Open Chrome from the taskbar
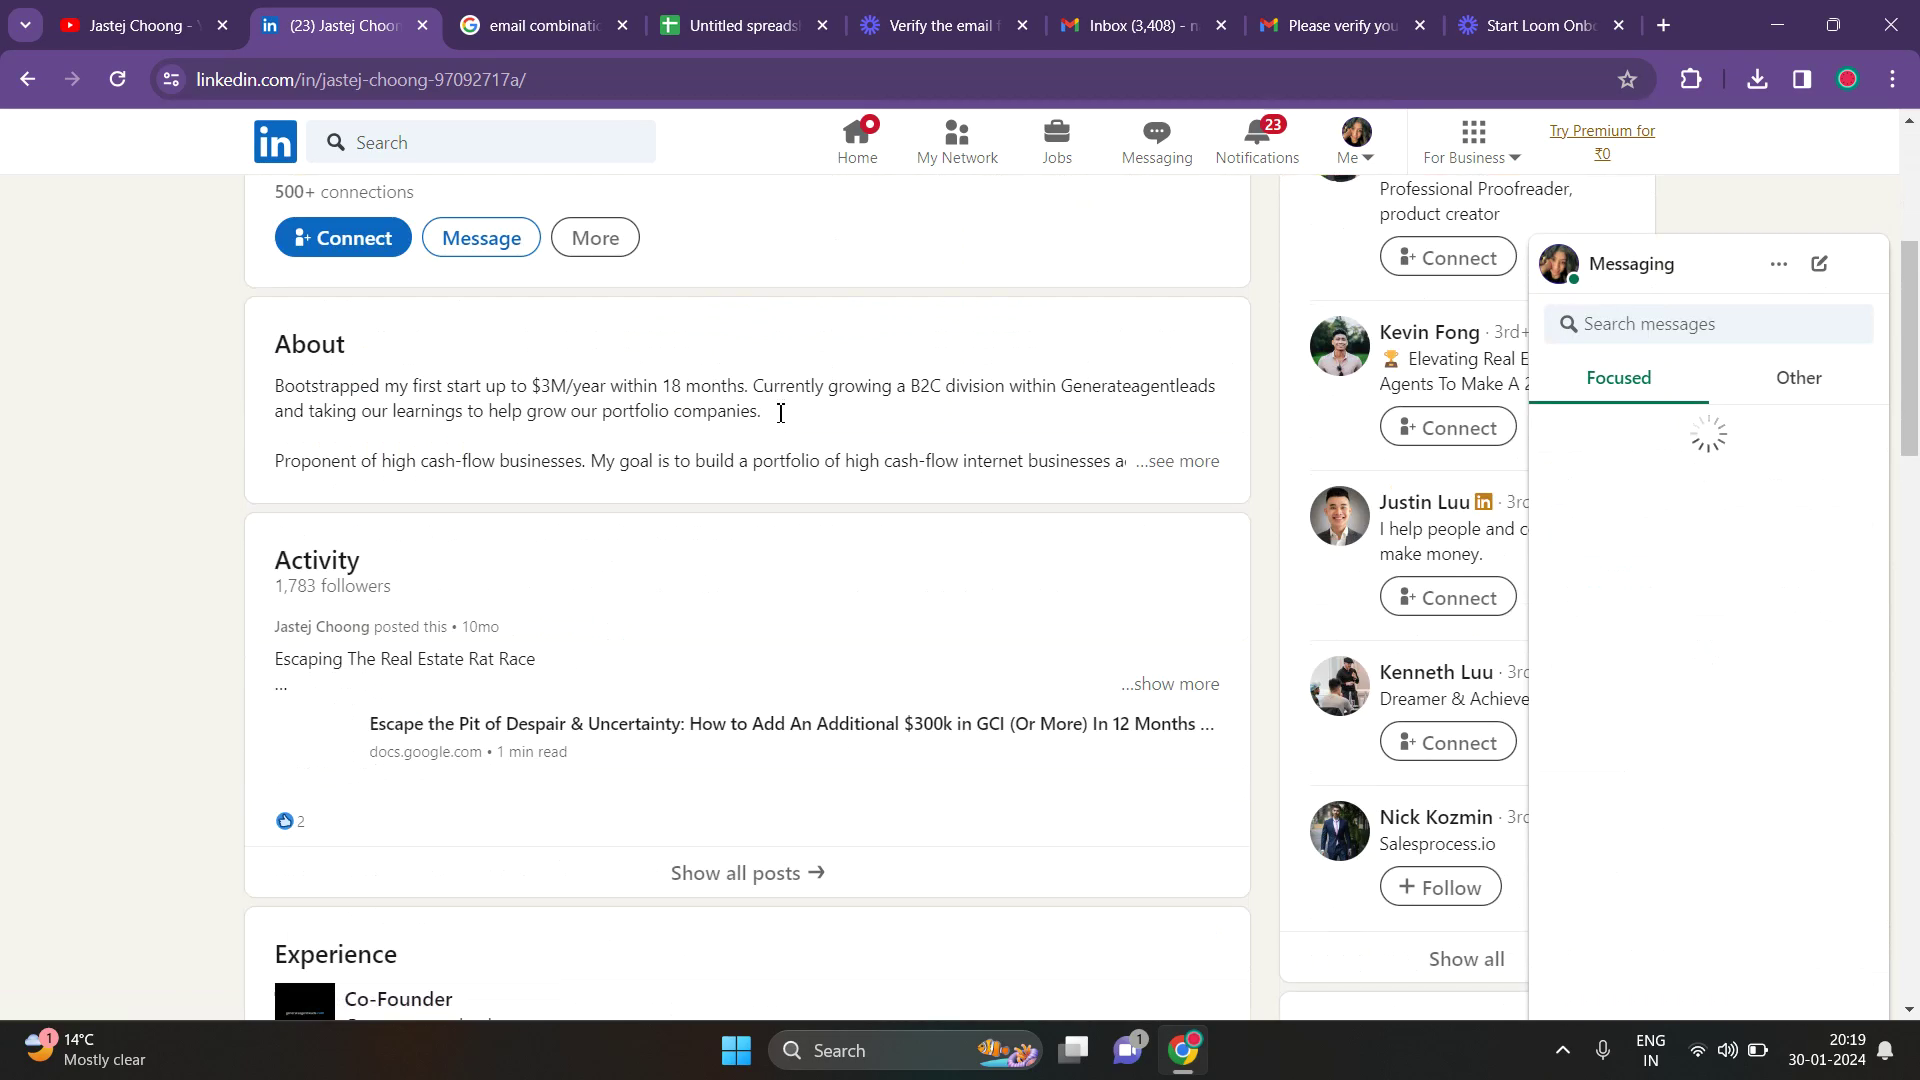Image resolution: width=1920 pixels, height=1080 pixels. click(x=1184, y=1050)
